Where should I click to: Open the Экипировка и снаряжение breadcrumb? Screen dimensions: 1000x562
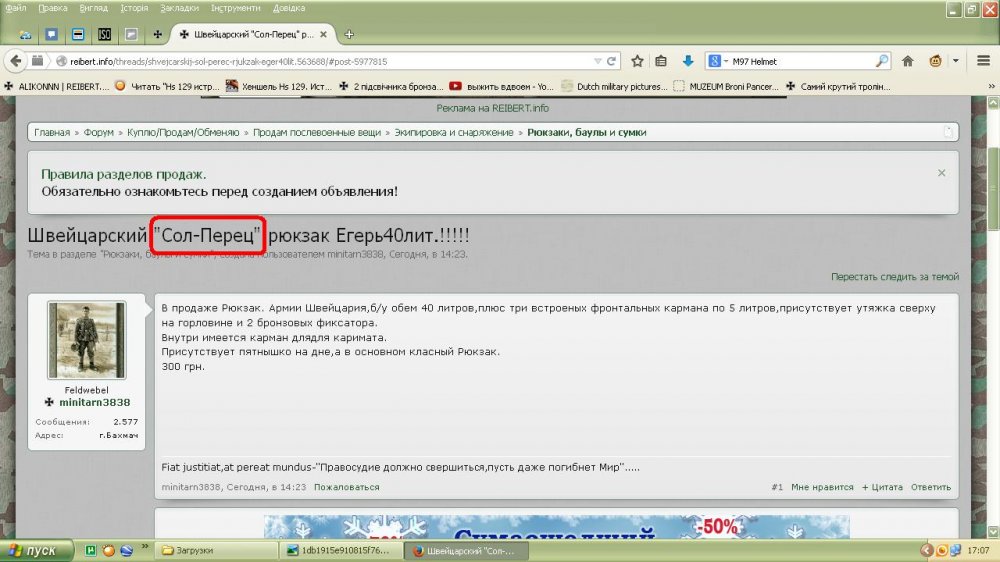coord(453,132)
